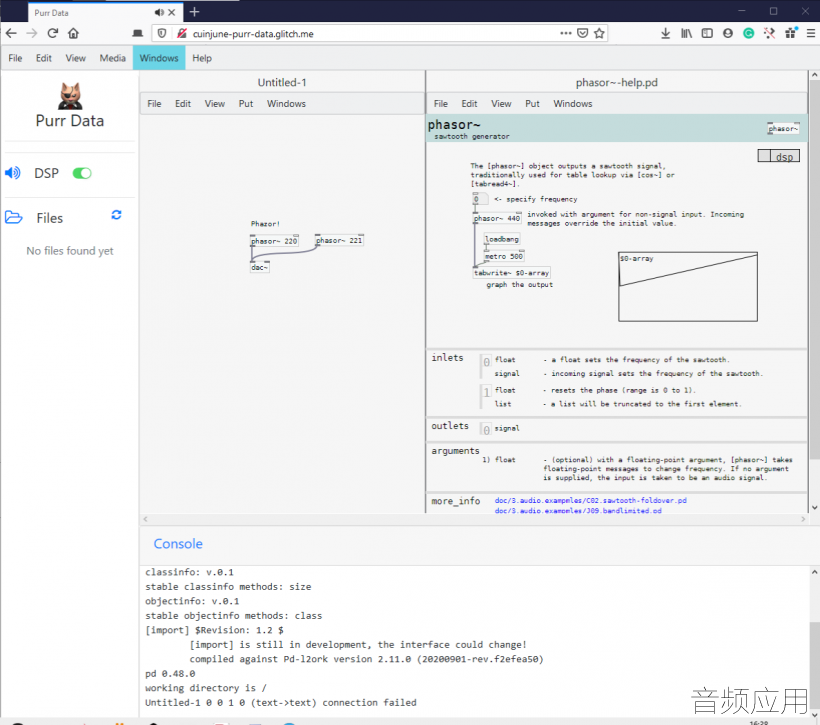Open the main Media menu
The height and width of the screenshot is (725, 820).
tap(112, 58)
